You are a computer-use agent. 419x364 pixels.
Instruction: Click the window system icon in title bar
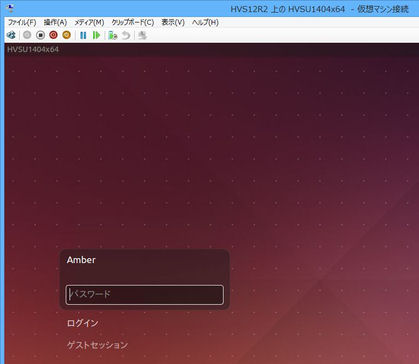[x=10, y=7]
